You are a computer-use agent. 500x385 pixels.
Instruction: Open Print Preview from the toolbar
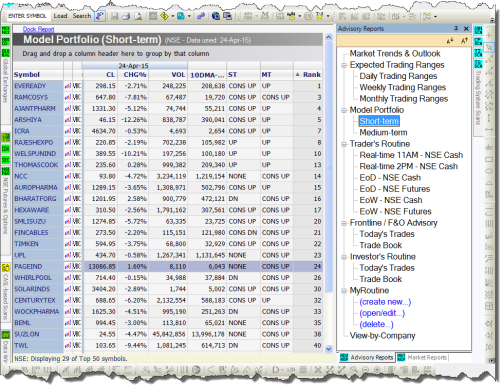[x=138, y=16]
